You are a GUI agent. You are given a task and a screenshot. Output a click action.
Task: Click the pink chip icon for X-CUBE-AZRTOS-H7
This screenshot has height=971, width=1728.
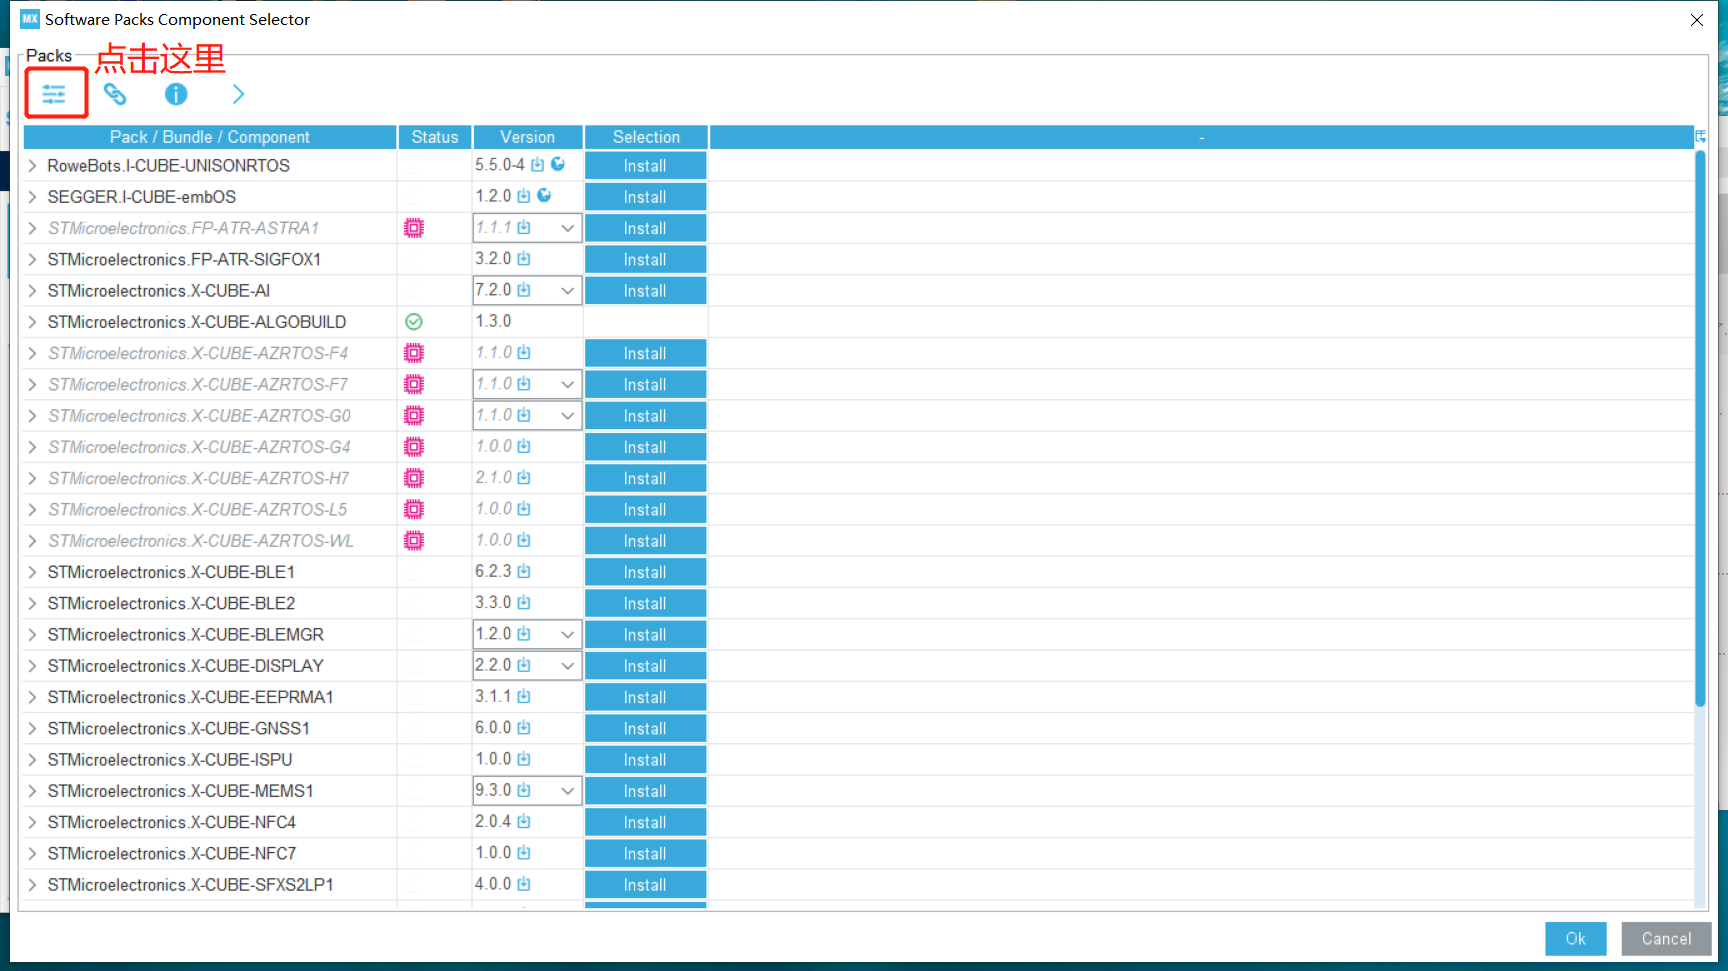[414, 478]
